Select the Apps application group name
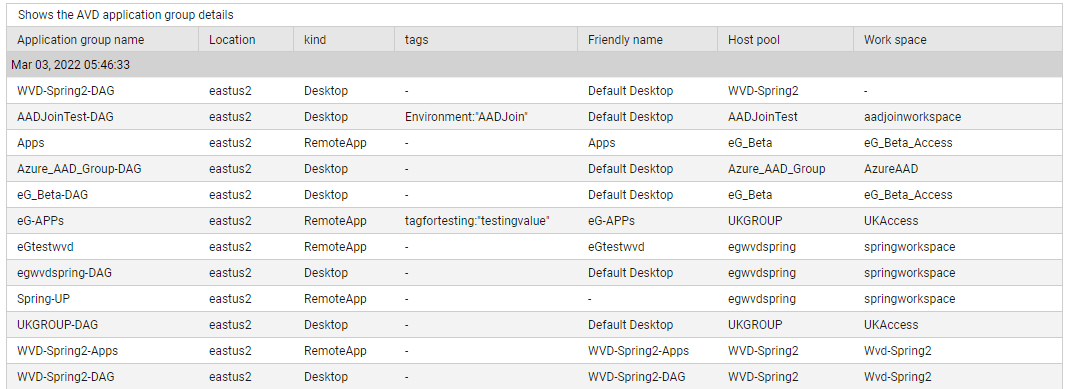The width and height of the screenshot is (1065, 389). point(31,143)
